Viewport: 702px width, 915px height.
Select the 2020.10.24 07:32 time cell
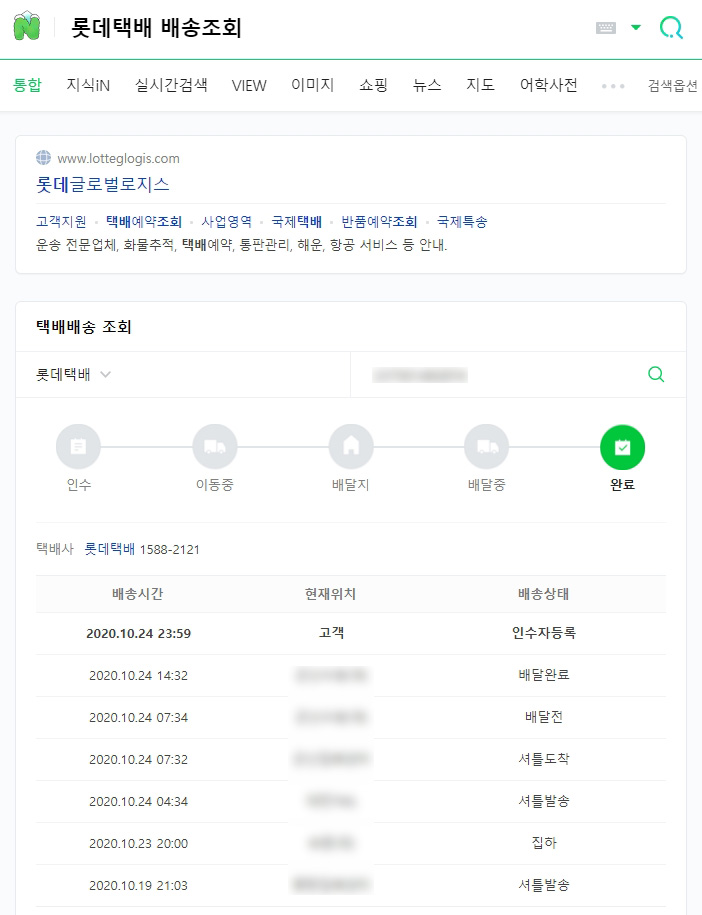tap(138, 760)
